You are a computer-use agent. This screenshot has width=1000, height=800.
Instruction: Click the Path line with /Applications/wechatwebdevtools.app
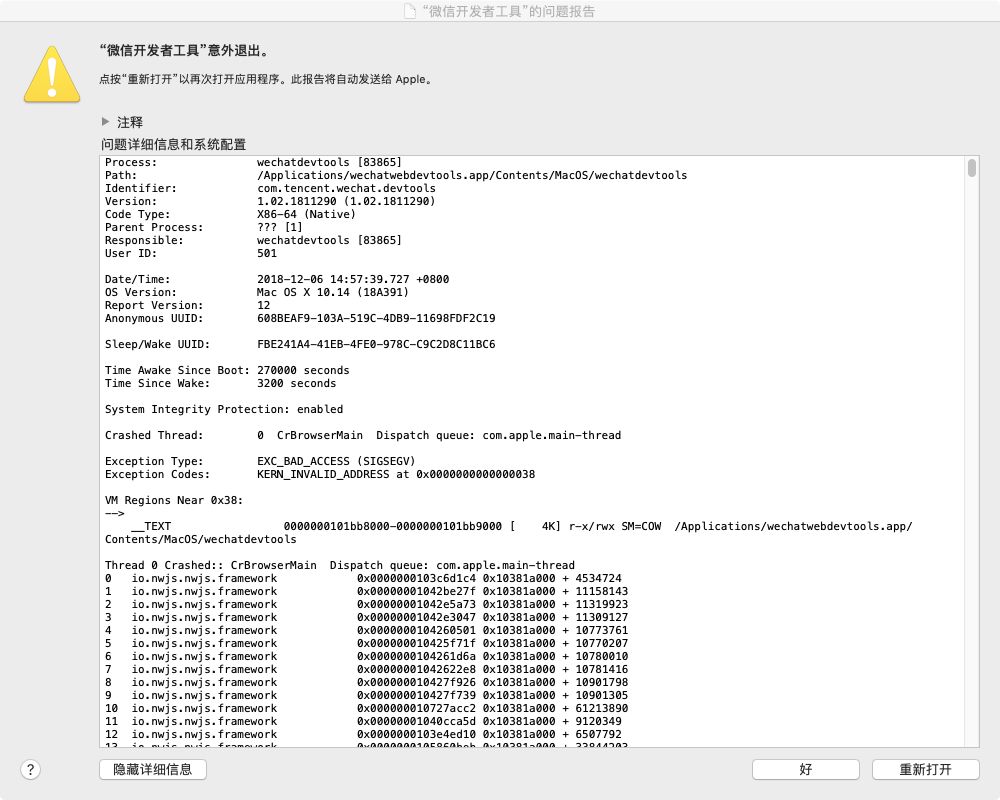coord(396,175)
